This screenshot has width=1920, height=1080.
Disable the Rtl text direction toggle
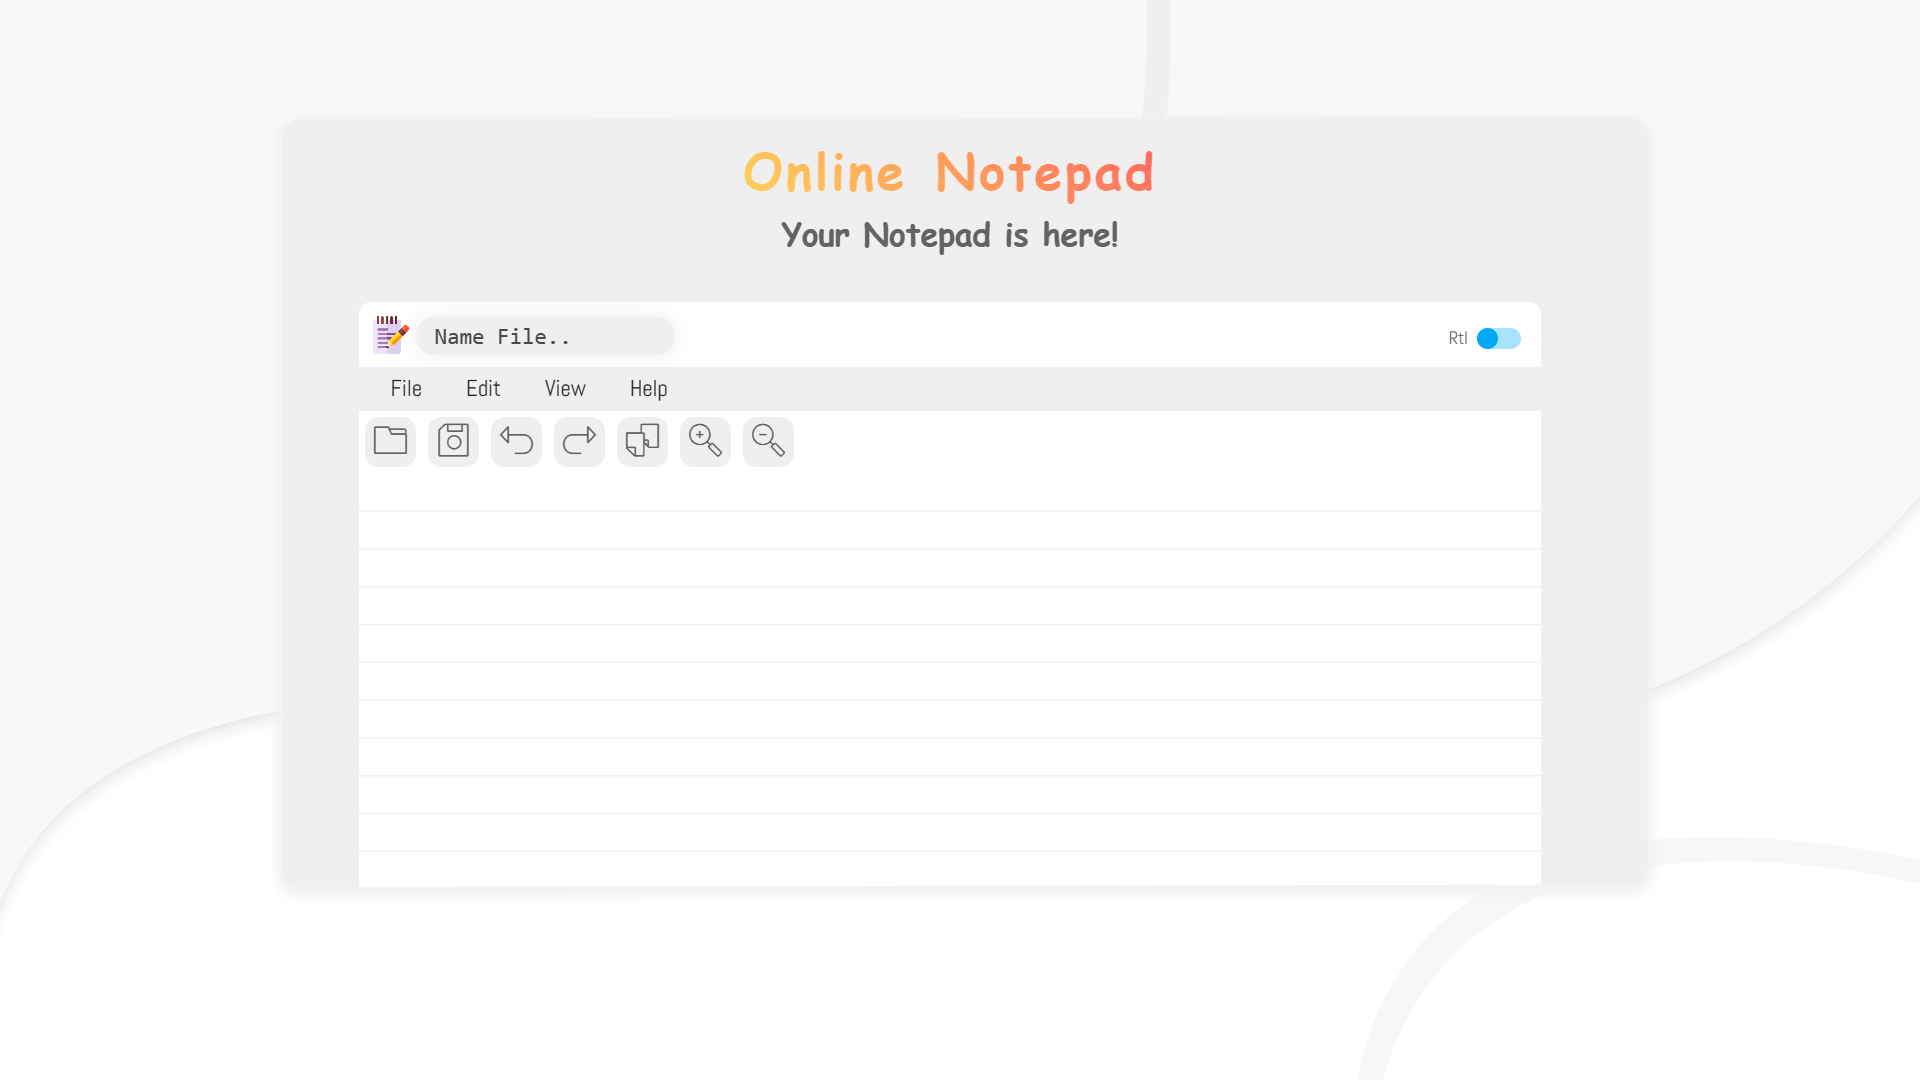(x=1499, y=339)
